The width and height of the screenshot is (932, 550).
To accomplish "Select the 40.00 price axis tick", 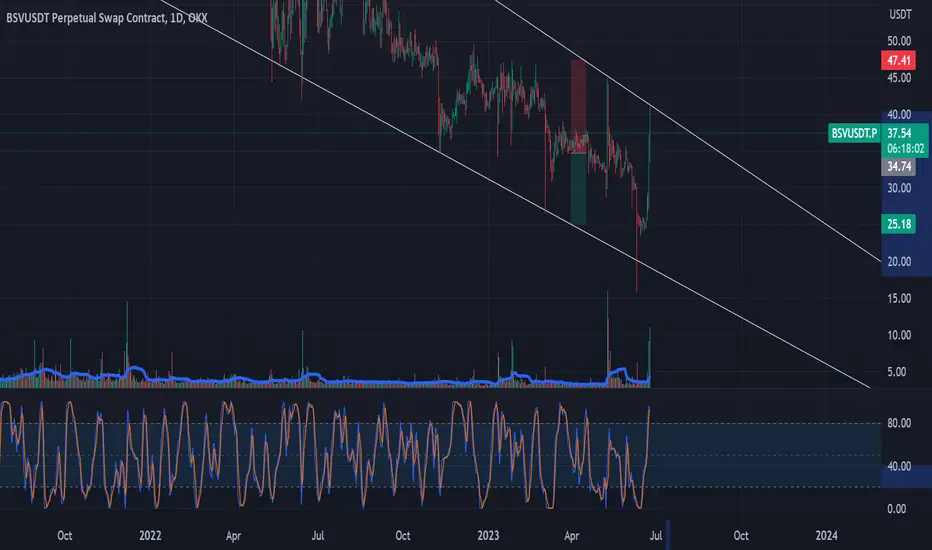I will [899, 115].
